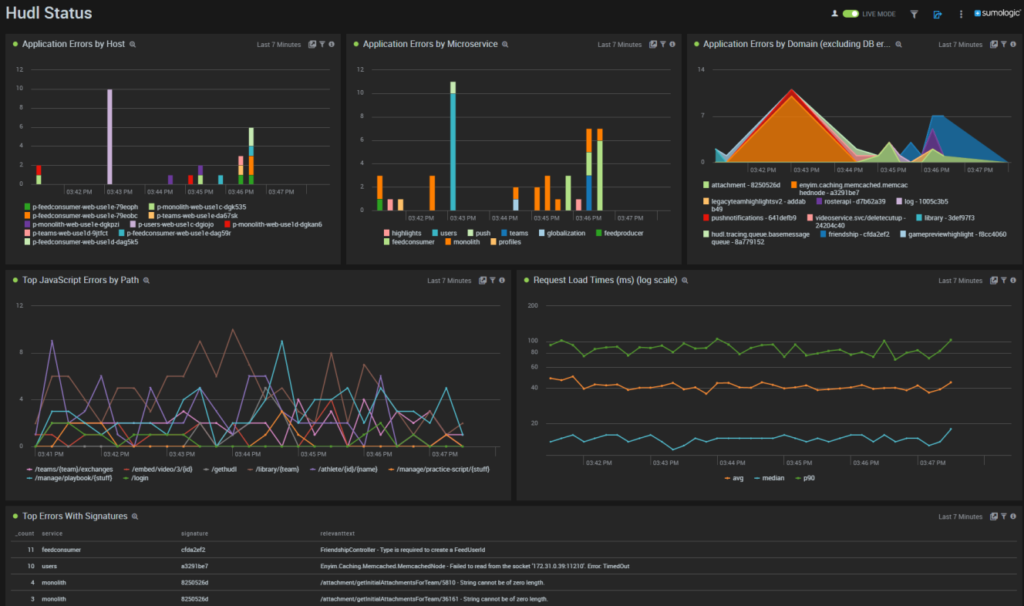1024x606 pixels.
Task: Open the Application Errors by Host panel title
Action: [73, 44]
